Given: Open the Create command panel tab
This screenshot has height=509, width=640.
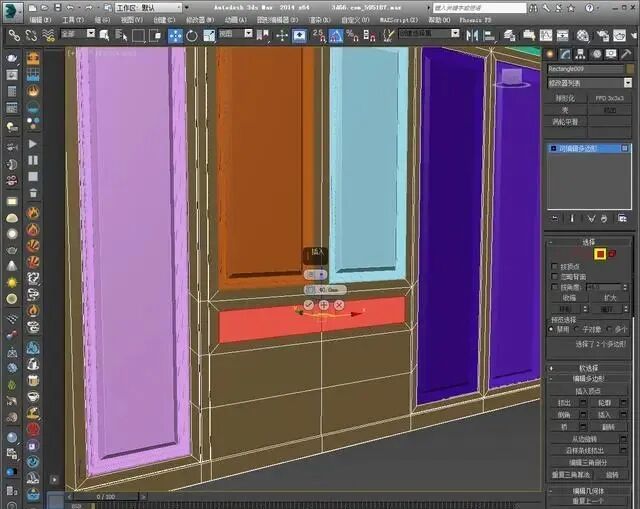Looking at the screenshot, I should [550, 54].
